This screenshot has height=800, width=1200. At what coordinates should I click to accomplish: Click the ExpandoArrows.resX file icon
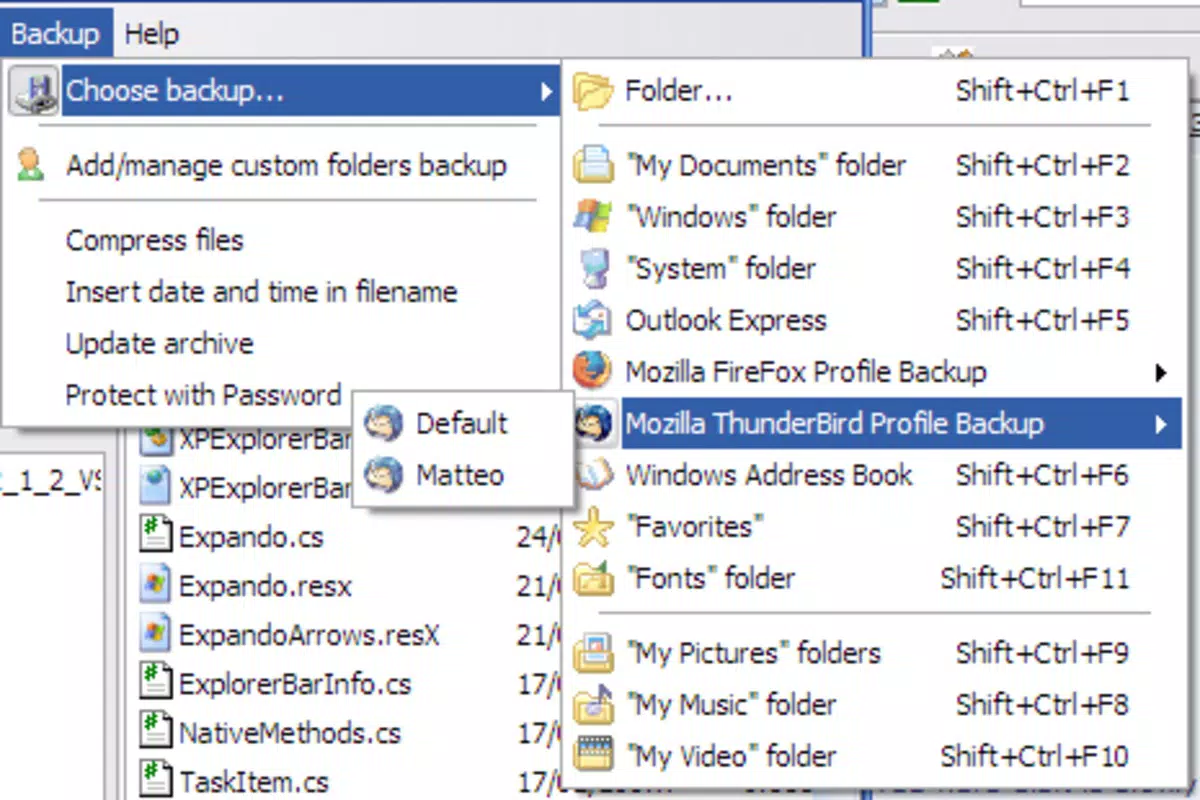click(155, 634)
